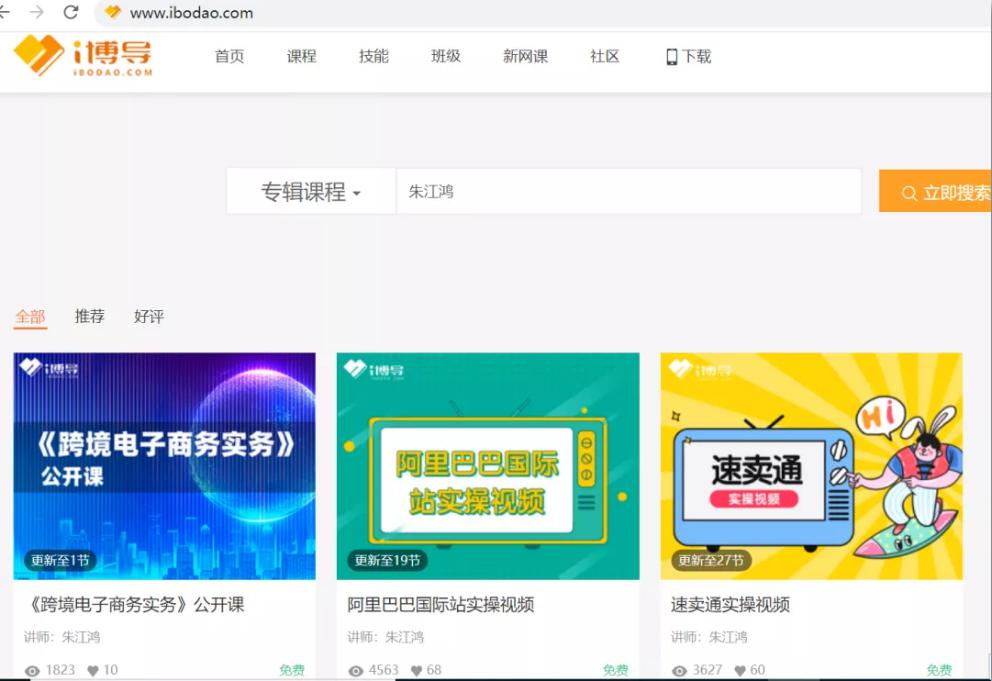
Task: Click the heart icon showing 10 likes
Action: [93, 670]
